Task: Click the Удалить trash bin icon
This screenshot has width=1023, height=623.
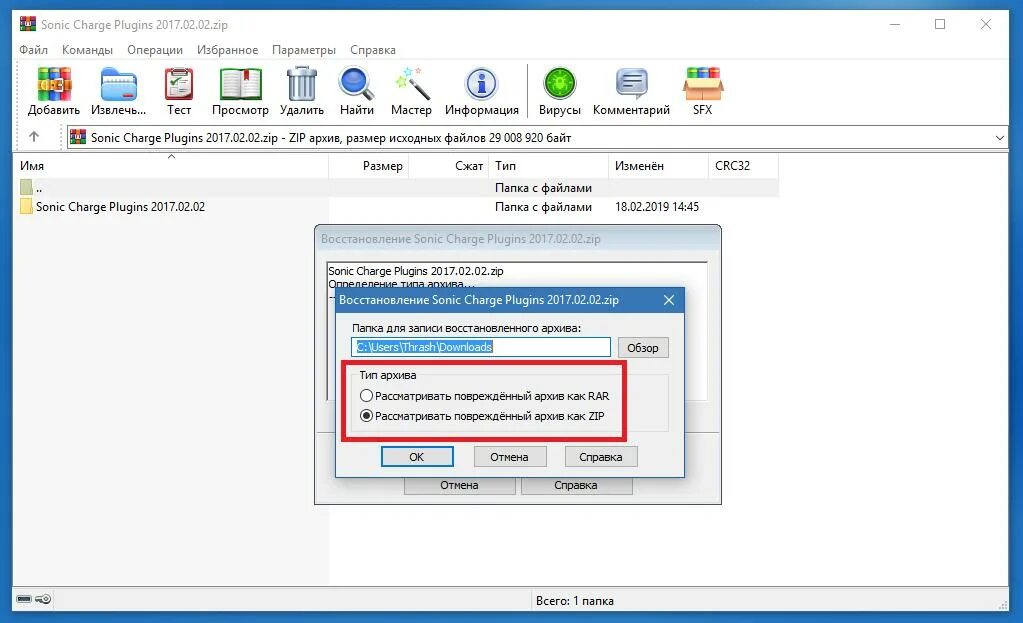Action: 301,84
